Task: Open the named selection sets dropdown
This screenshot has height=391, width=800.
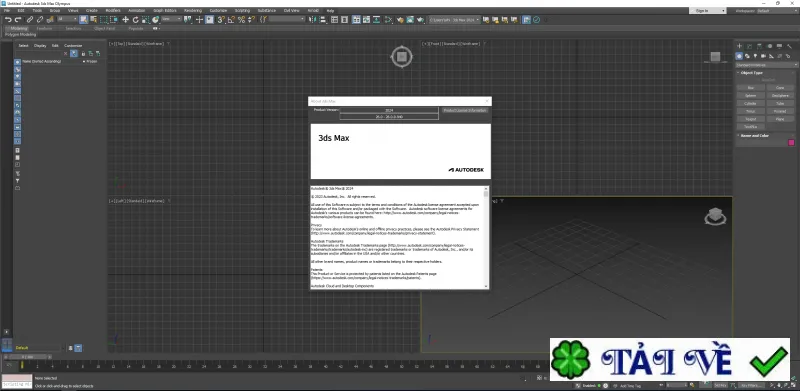Action: [x=286, y=19]
